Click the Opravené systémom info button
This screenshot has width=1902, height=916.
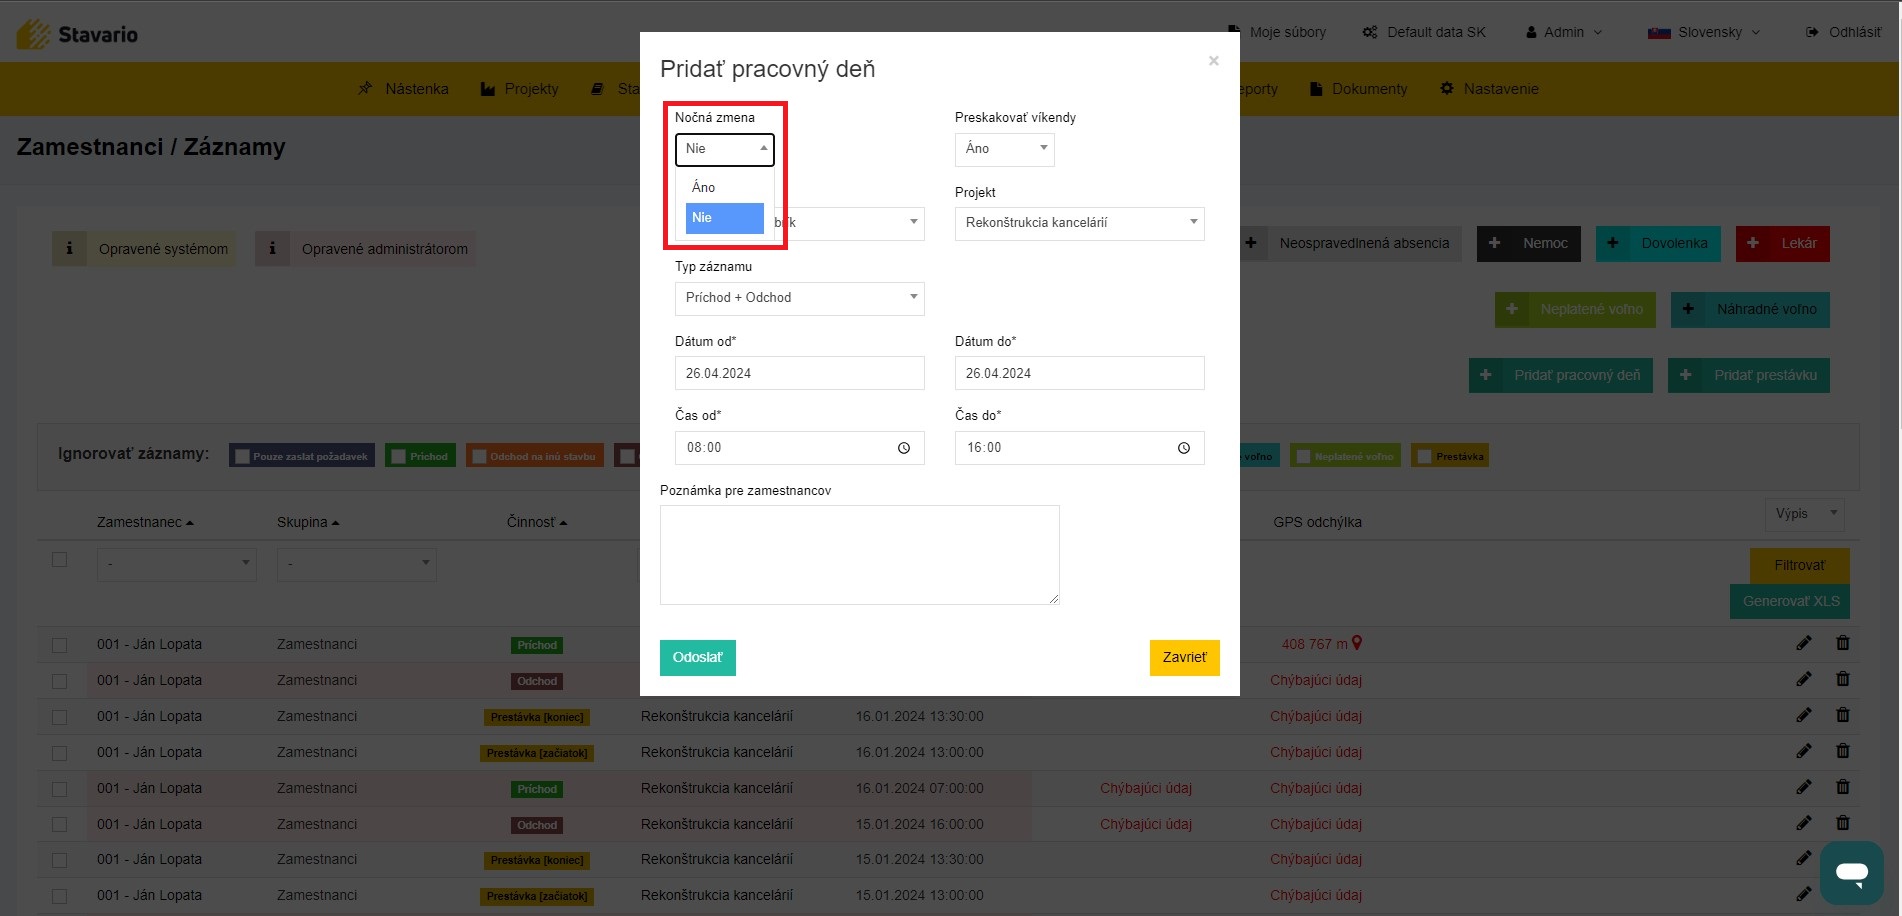pos(144,249)
